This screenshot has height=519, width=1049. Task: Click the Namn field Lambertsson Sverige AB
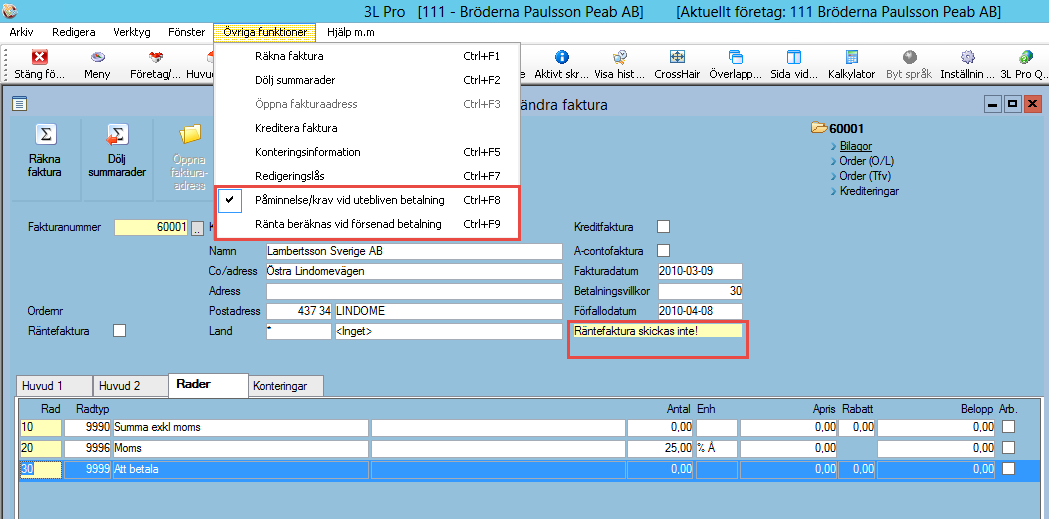coord(414,251)
